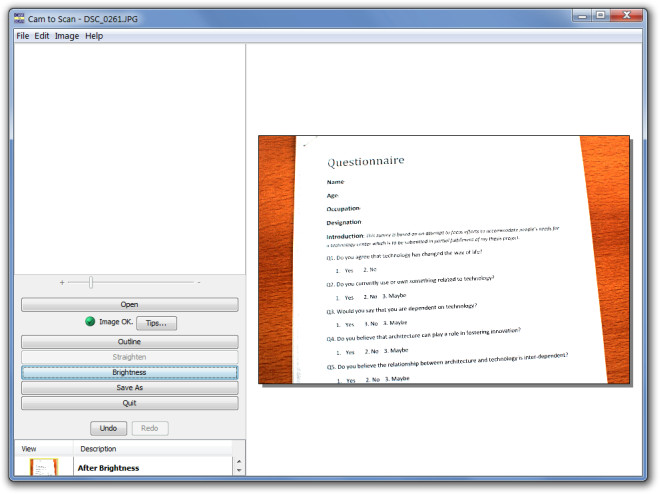Click the green Image OK status indicator

point(90,322)
